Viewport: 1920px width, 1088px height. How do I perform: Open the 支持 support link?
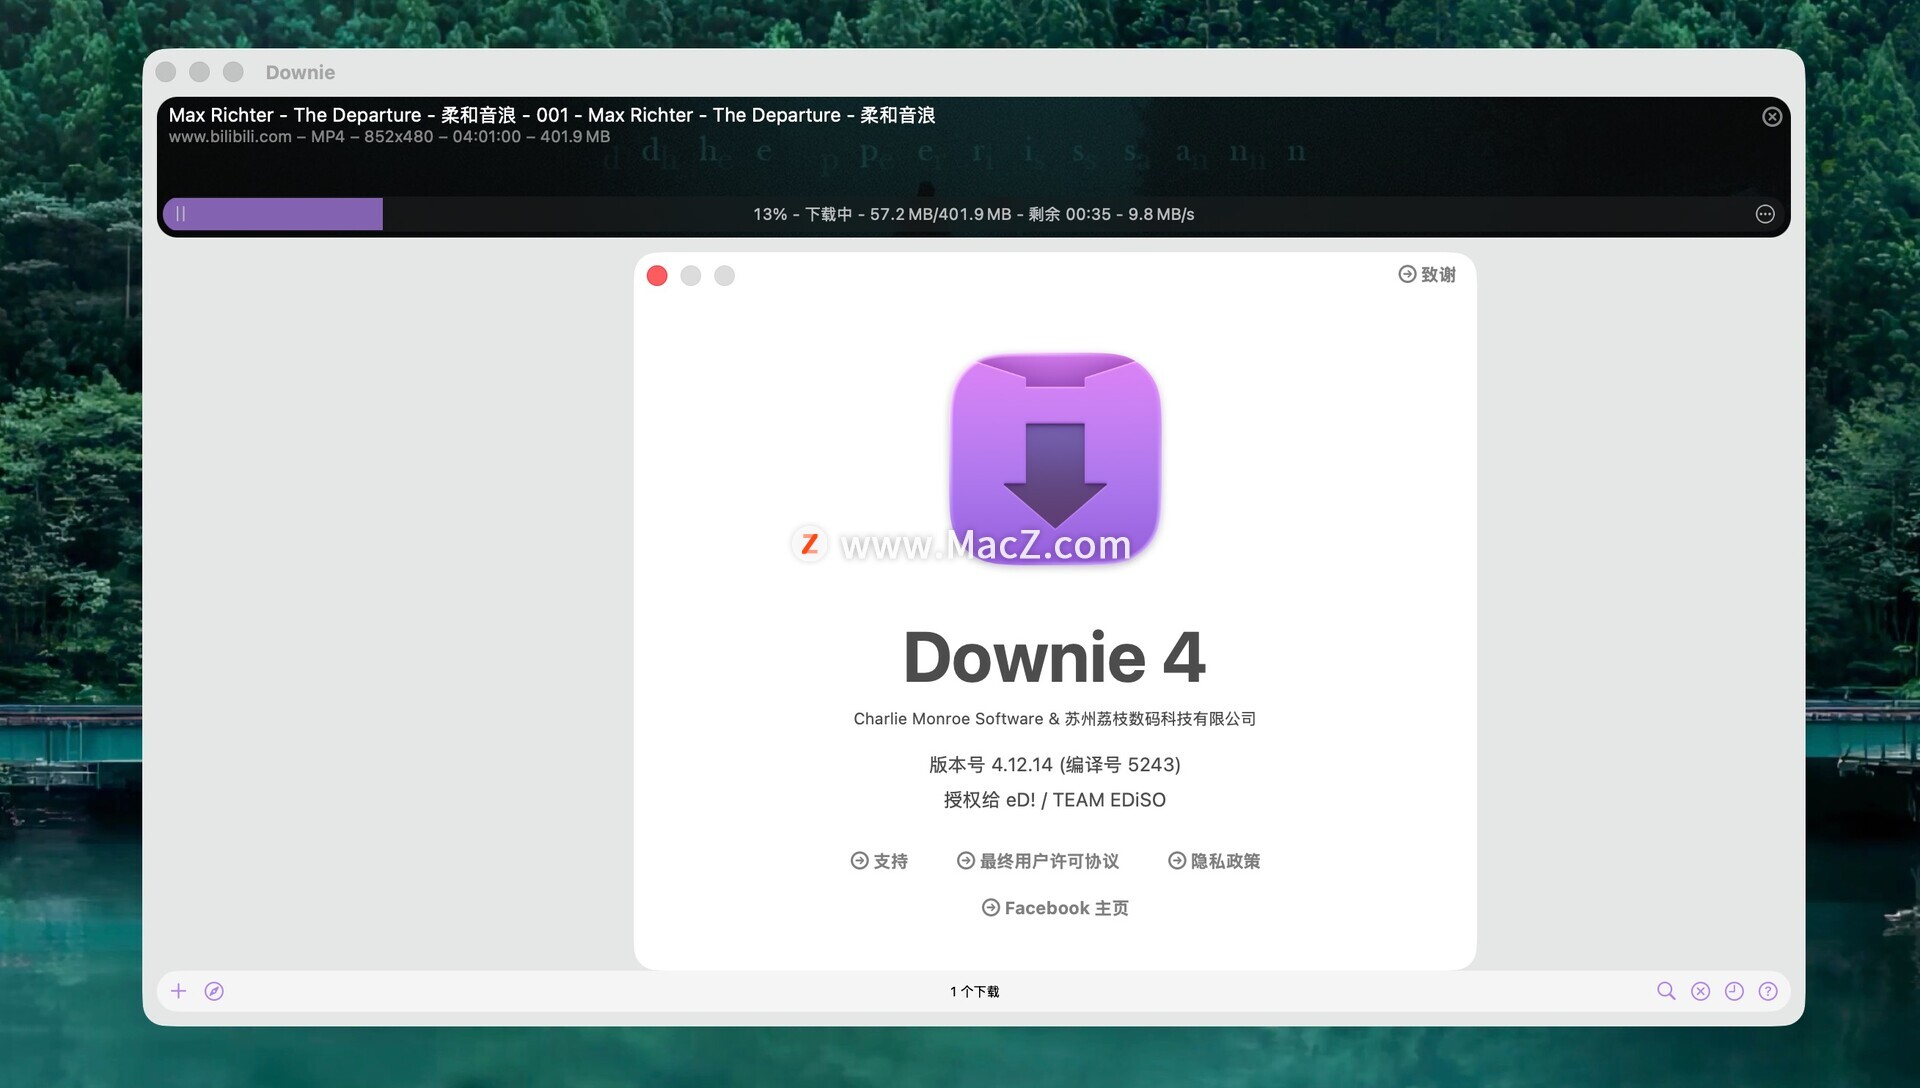[879, 861]
